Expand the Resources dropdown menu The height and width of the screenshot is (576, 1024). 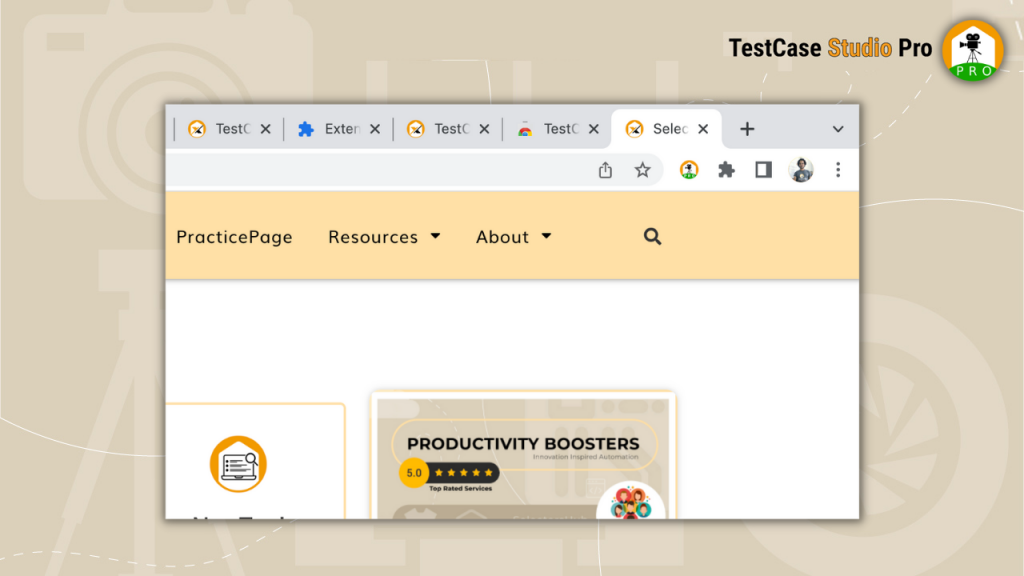coord(384,236)
